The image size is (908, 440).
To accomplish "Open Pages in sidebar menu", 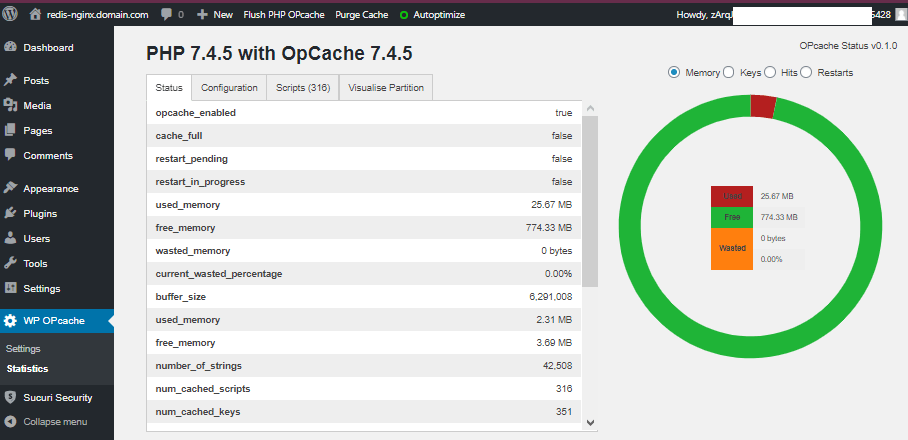I will [x=38, y=130].
